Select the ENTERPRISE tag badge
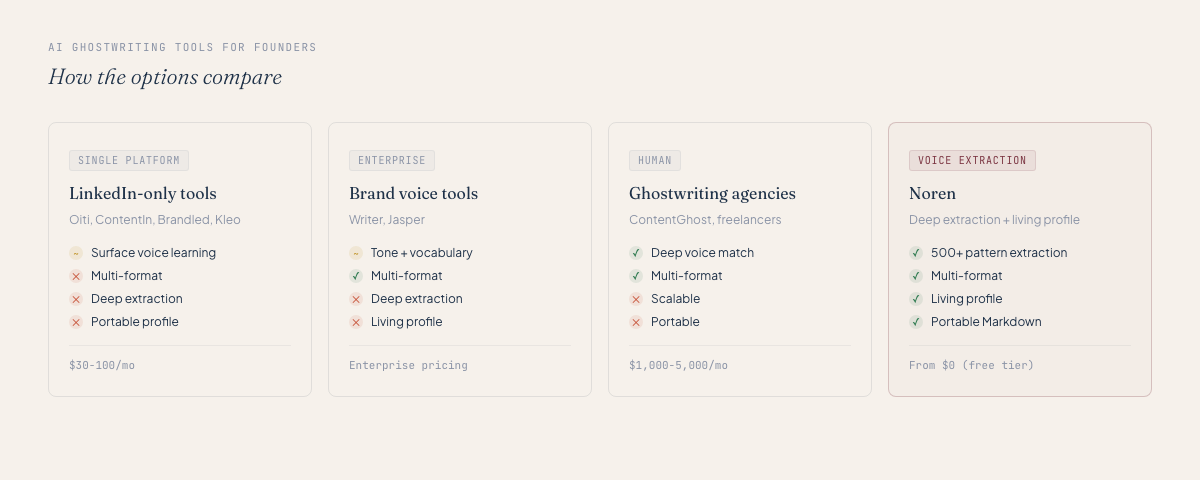 392,160
